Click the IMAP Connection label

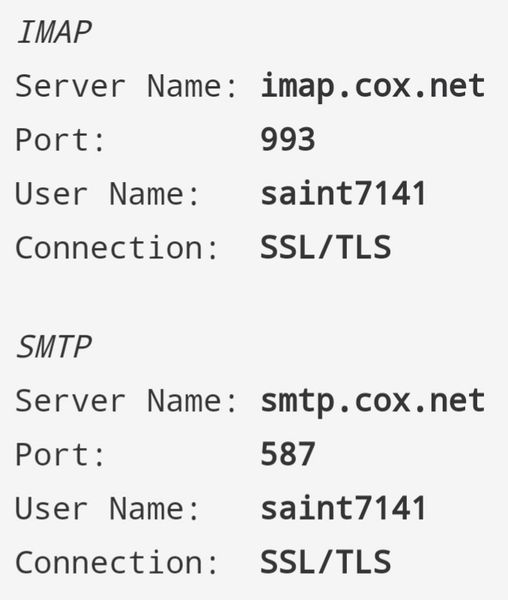[x=117, y=248]
